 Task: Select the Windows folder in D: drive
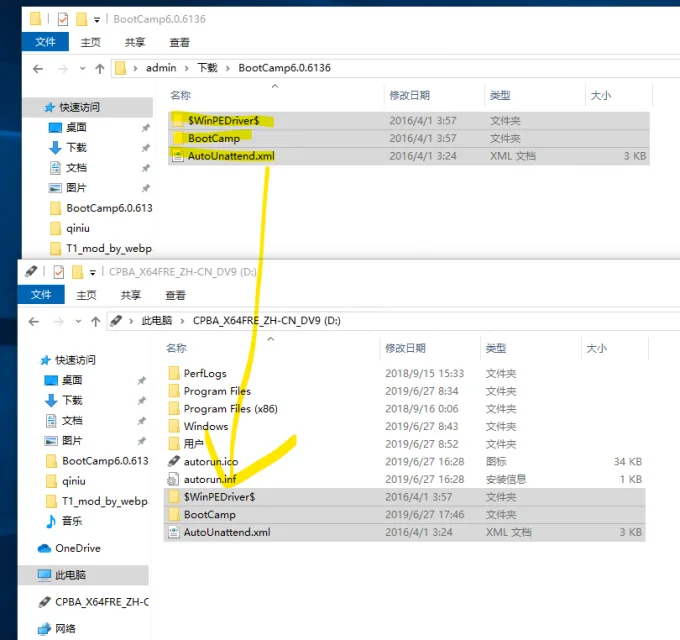(404, 427)
